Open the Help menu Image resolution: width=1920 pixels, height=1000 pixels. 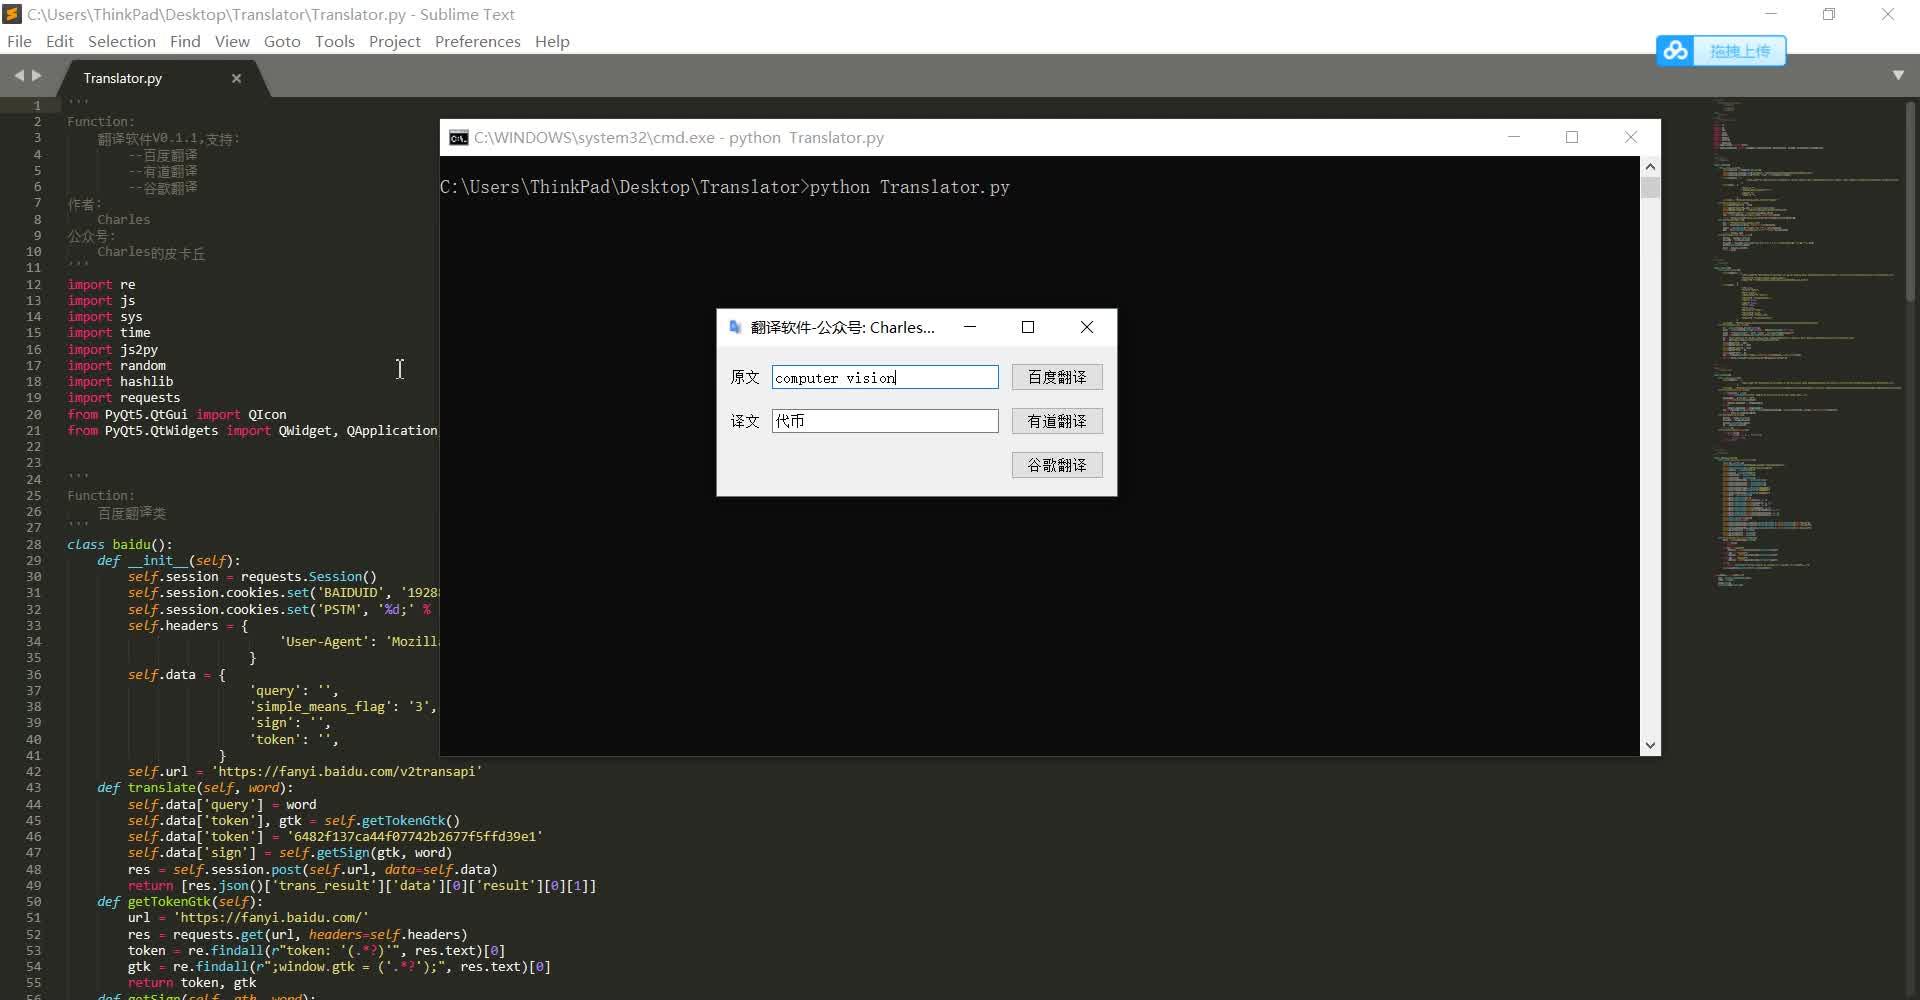pyautogui.click(x=552, y=41)
